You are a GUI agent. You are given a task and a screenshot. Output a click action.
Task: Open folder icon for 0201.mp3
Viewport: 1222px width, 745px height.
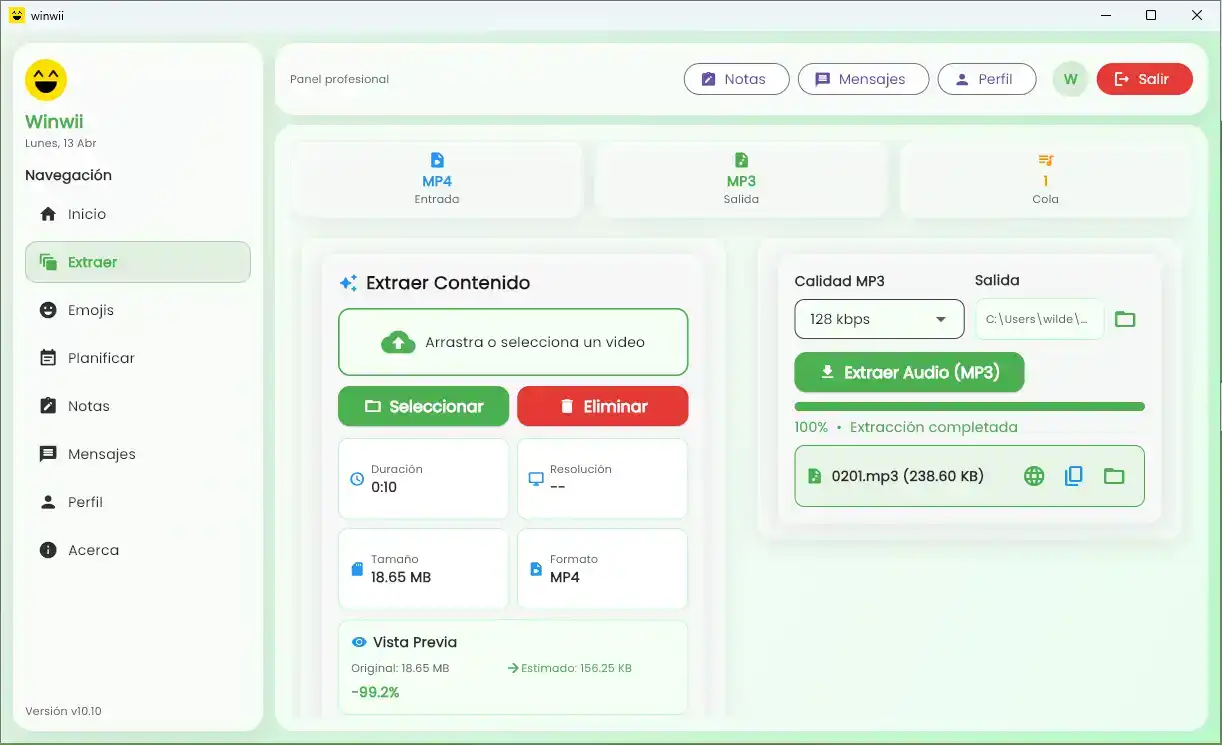[x=1114, y=476]
